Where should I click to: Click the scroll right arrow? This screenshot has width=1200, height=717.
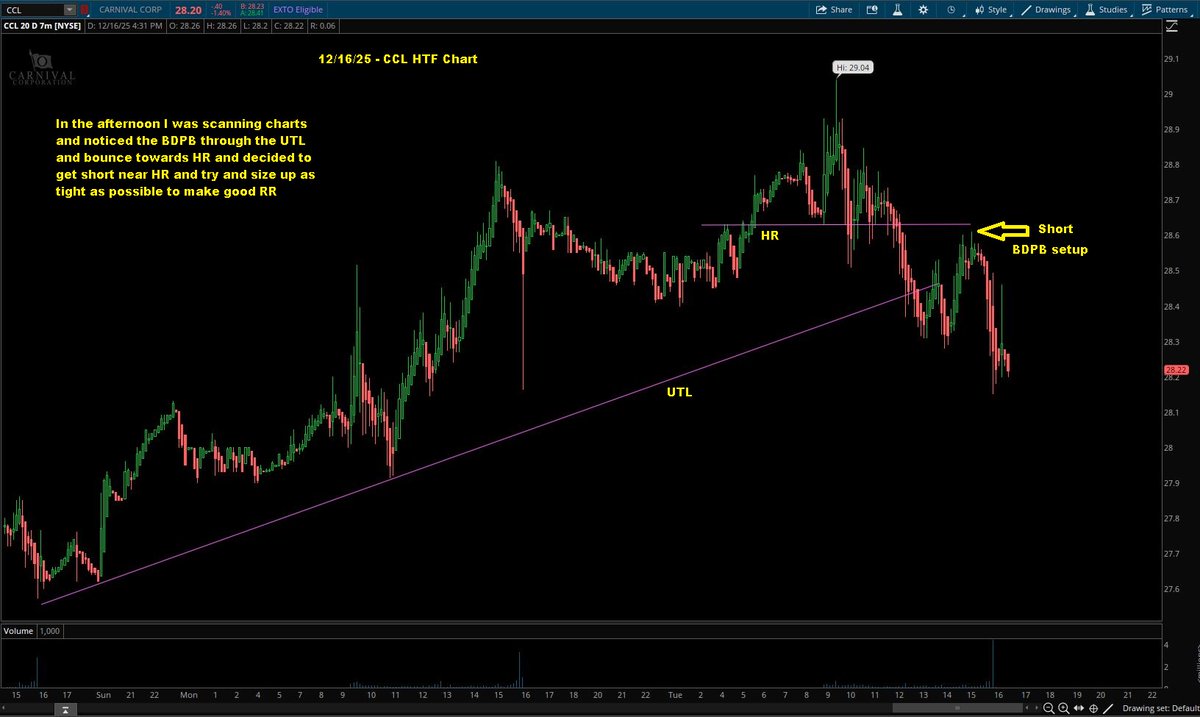tap(1036, 708)
